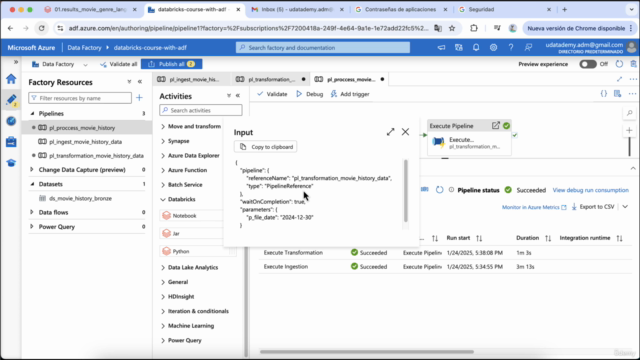The width and height of the screenshot is (640, 360).
Task: Switch to the Seguridad browser tab
Action: click(x=504, y=9)
